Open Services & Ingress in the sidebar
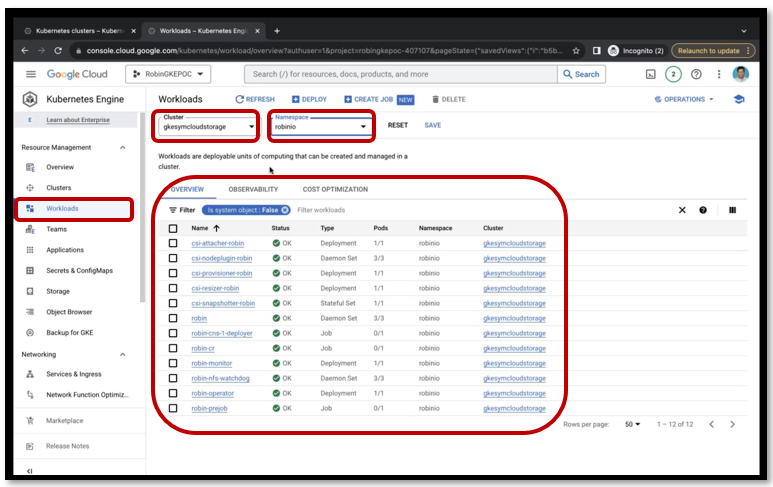Screen dimensions: 773x487 pos(76,374)
